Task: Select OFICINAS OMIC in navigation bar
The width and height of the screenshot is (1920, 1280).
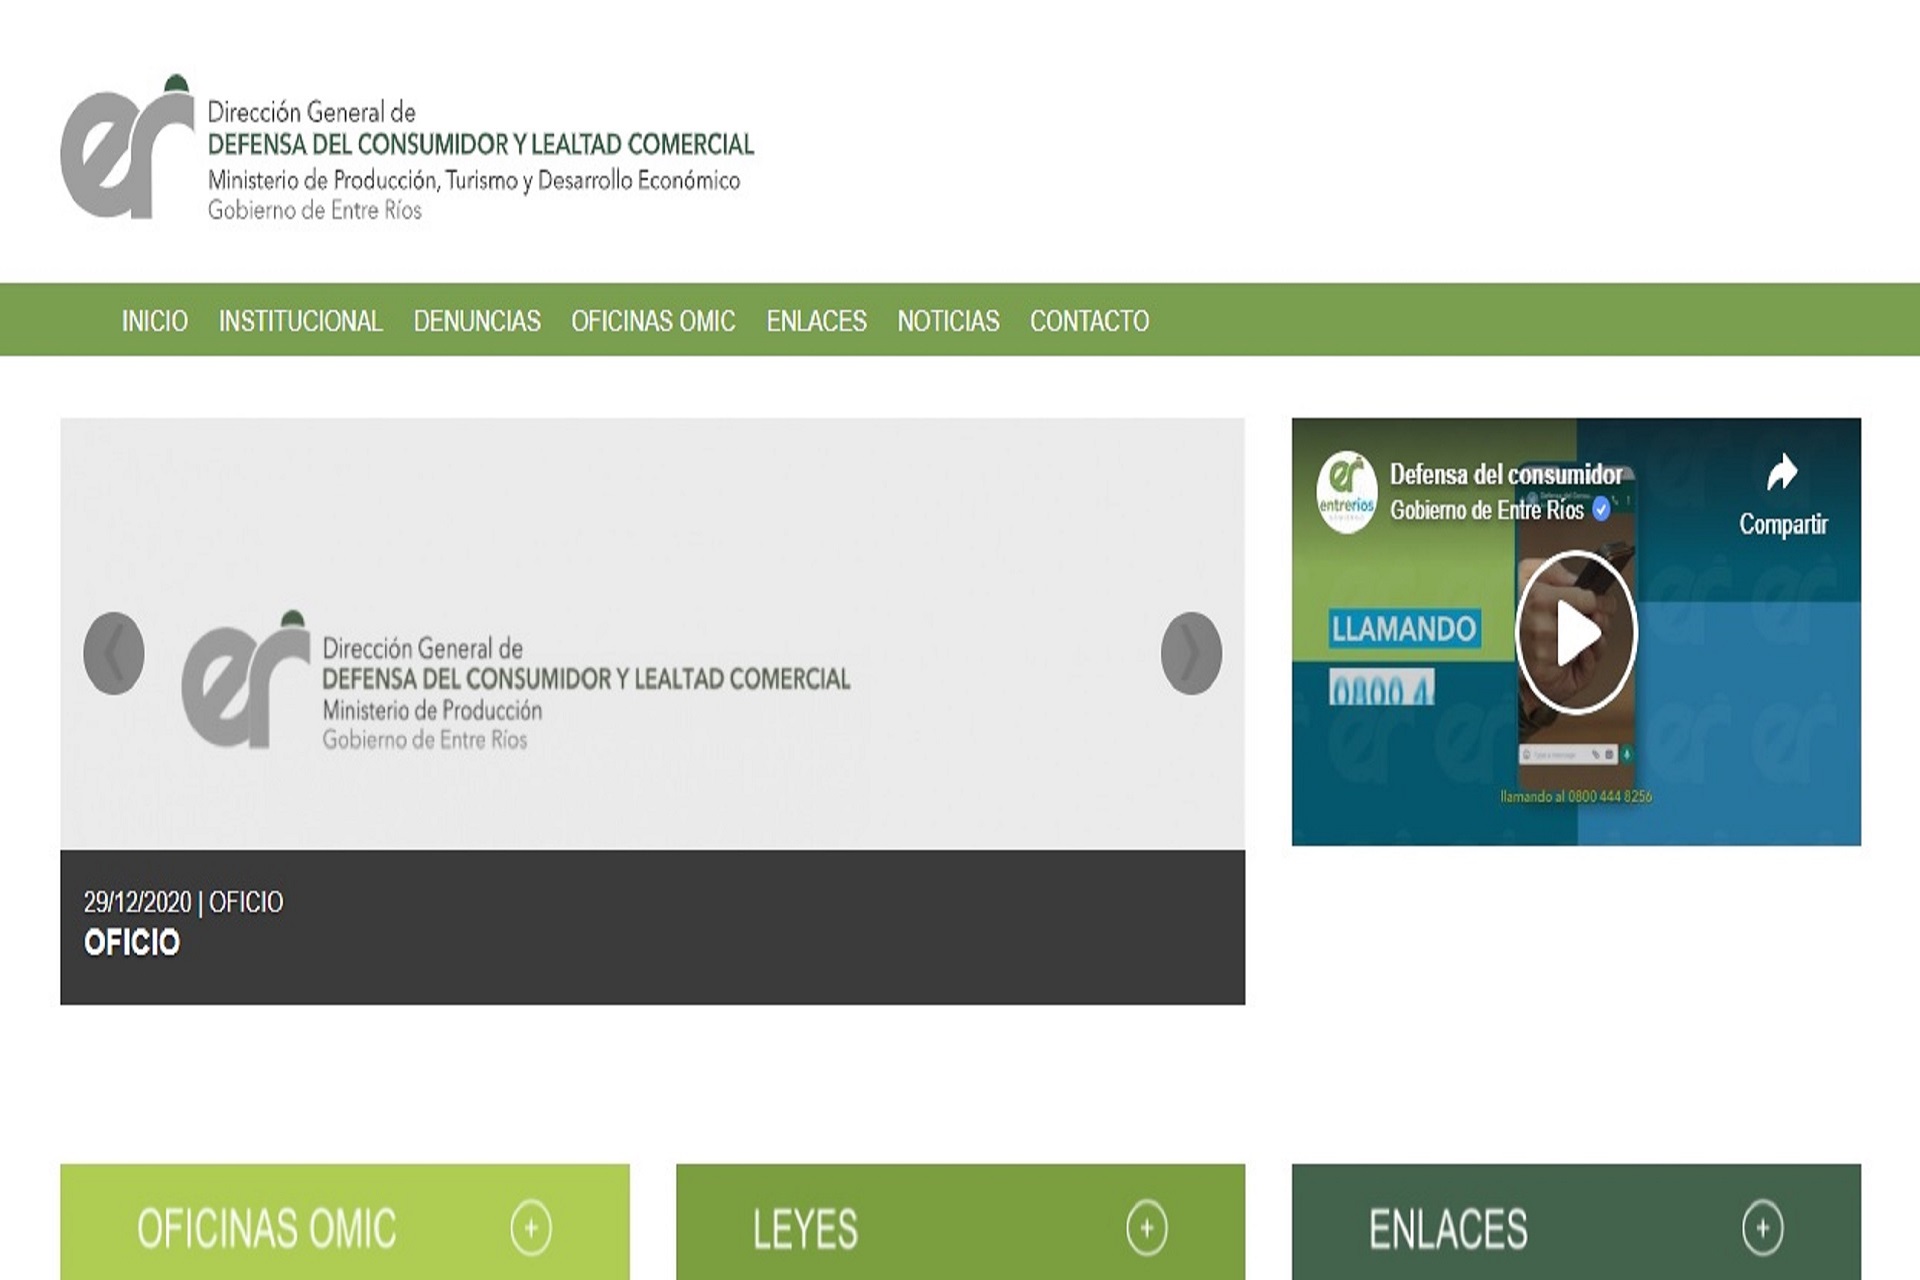Action: pos(653,321)
